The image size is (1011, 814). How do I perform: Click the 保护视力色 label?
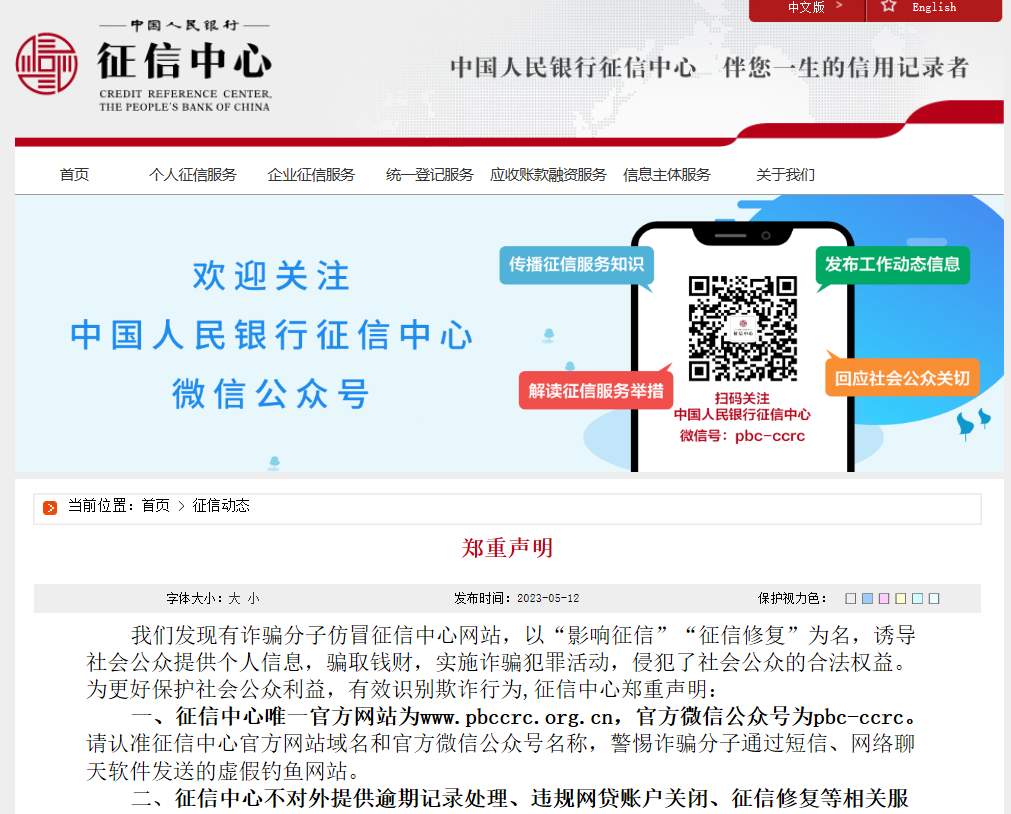tap(792, 599)
